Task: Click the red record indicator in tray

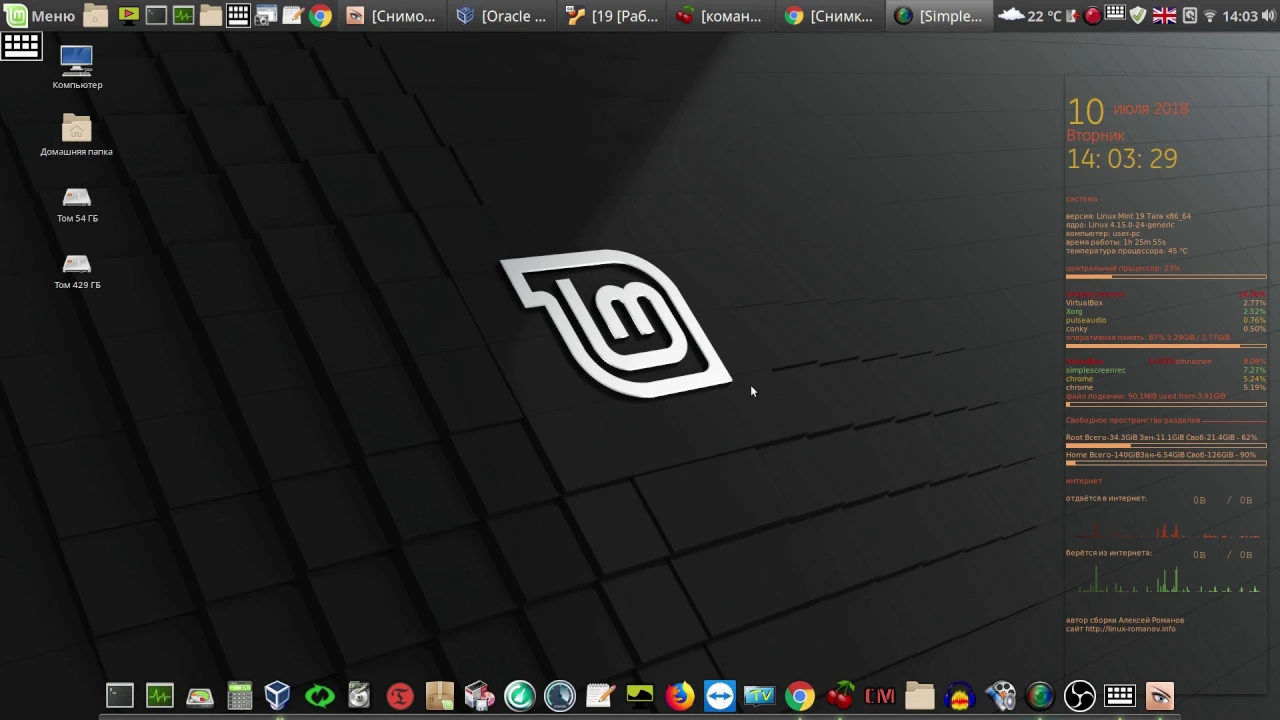Action: (x=1093, y=15)
